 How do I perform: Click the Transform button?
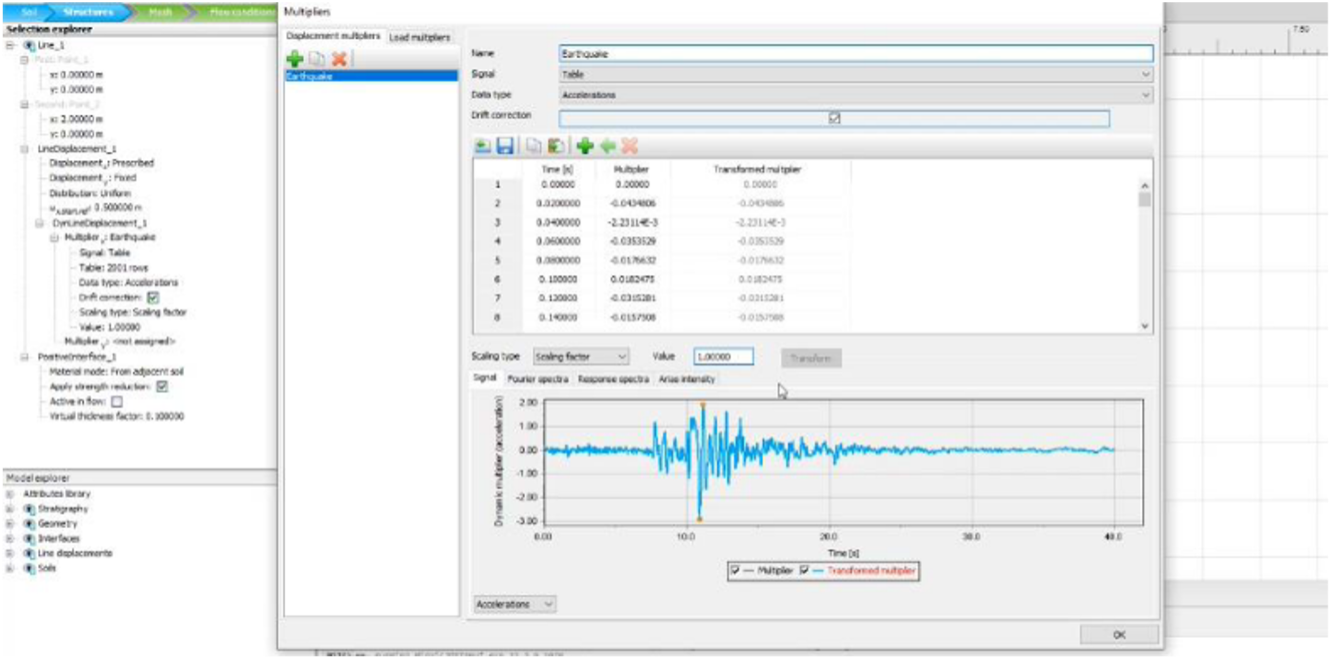click(810, 357)
